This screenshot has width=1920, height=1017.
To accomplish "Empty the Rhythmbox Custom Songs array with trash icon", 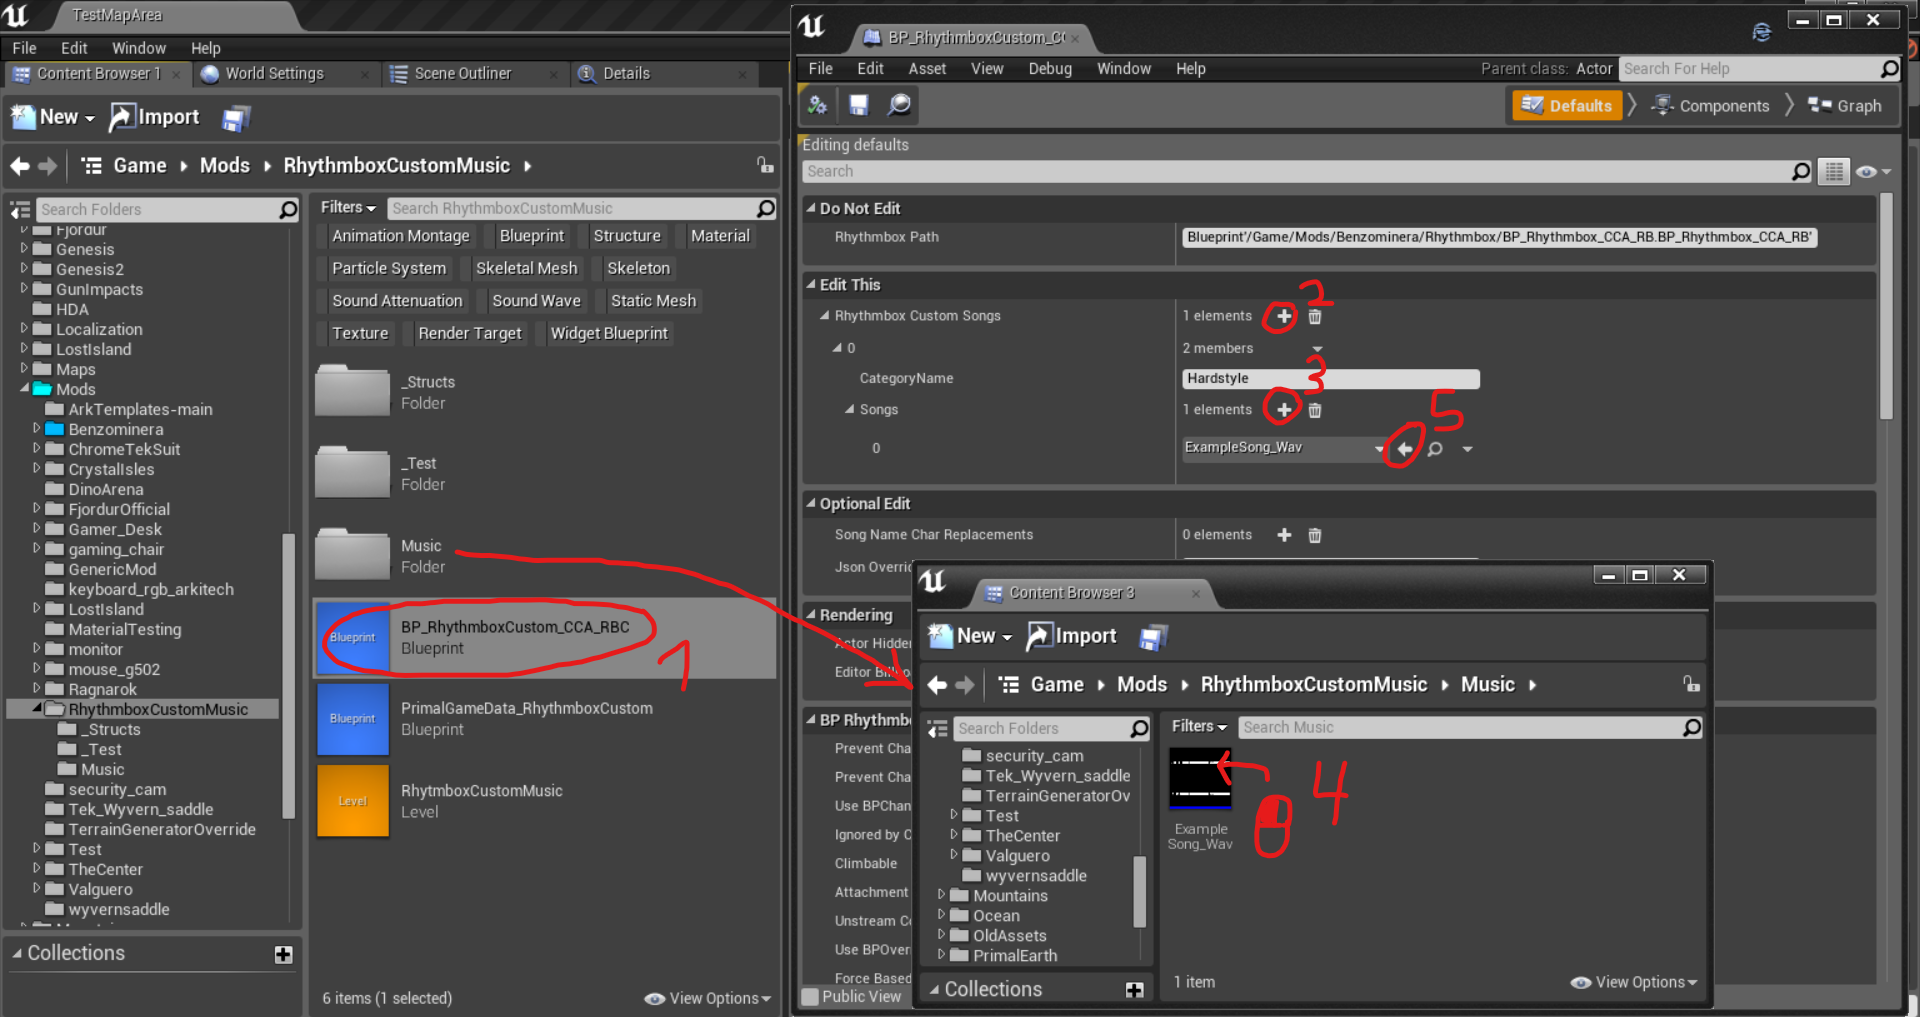I will click(1315, 316).
